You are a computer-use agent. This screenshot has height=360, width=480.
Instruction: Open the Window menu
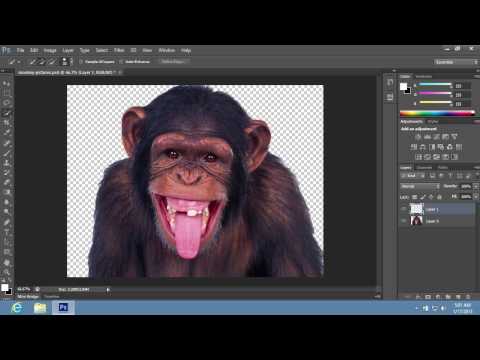pyautogui.click(x=167, y=50)
